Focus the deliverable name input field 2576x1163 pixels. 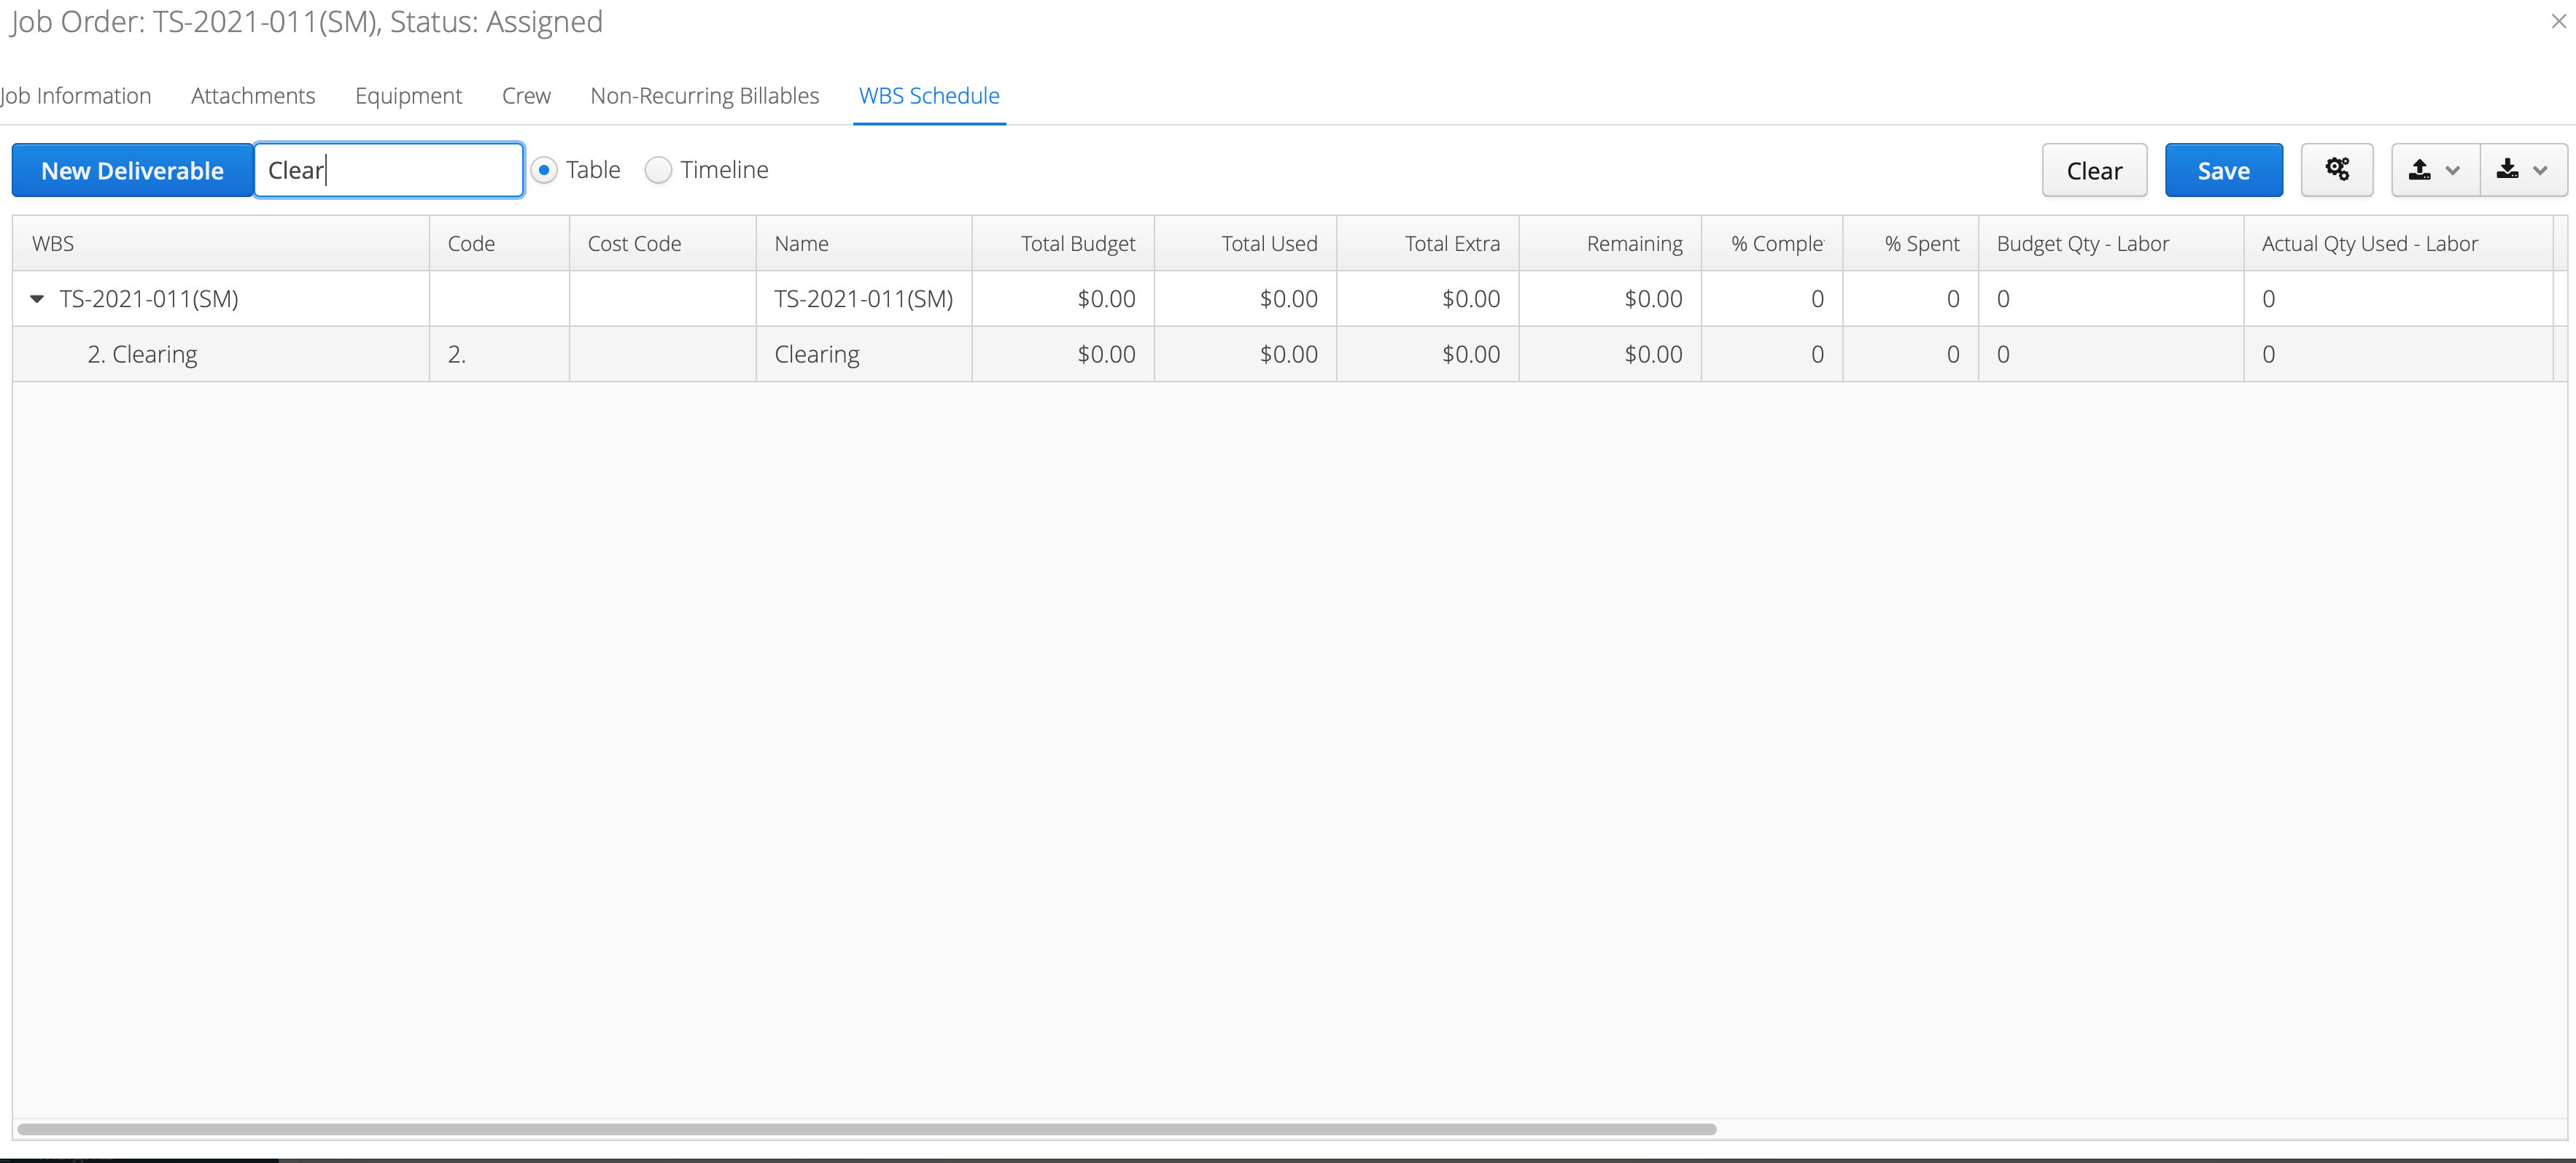389,170
